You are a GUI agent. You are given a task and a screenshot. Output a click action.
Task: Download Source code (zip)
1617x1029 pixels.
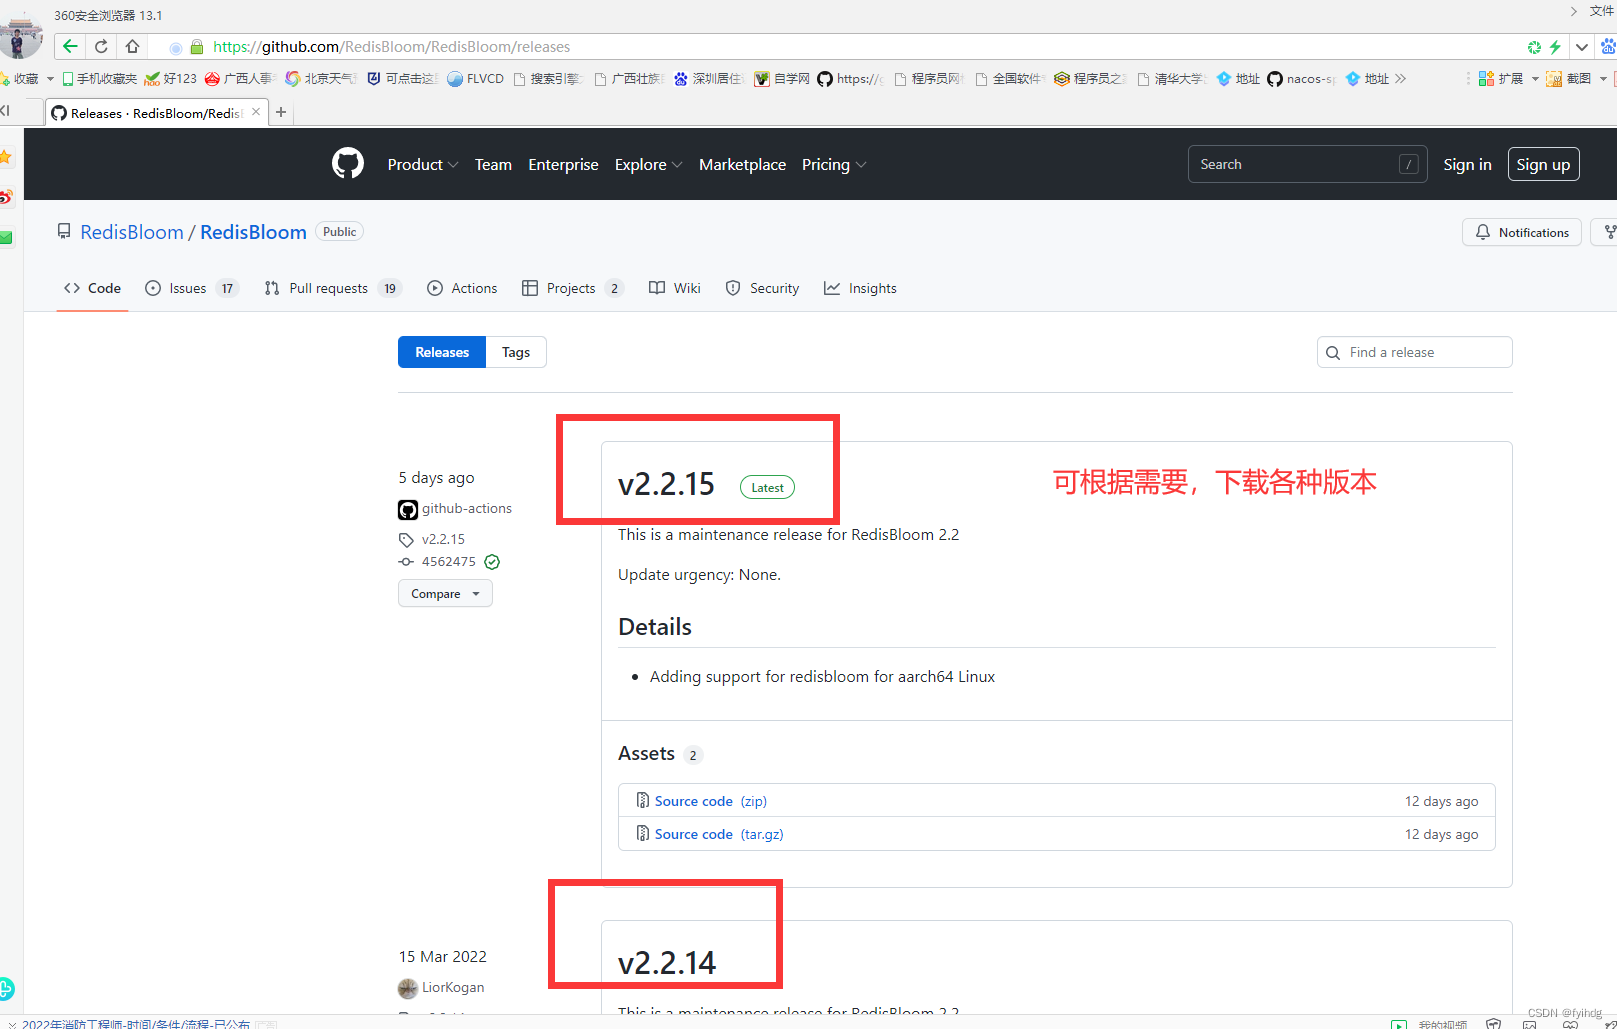710,801
